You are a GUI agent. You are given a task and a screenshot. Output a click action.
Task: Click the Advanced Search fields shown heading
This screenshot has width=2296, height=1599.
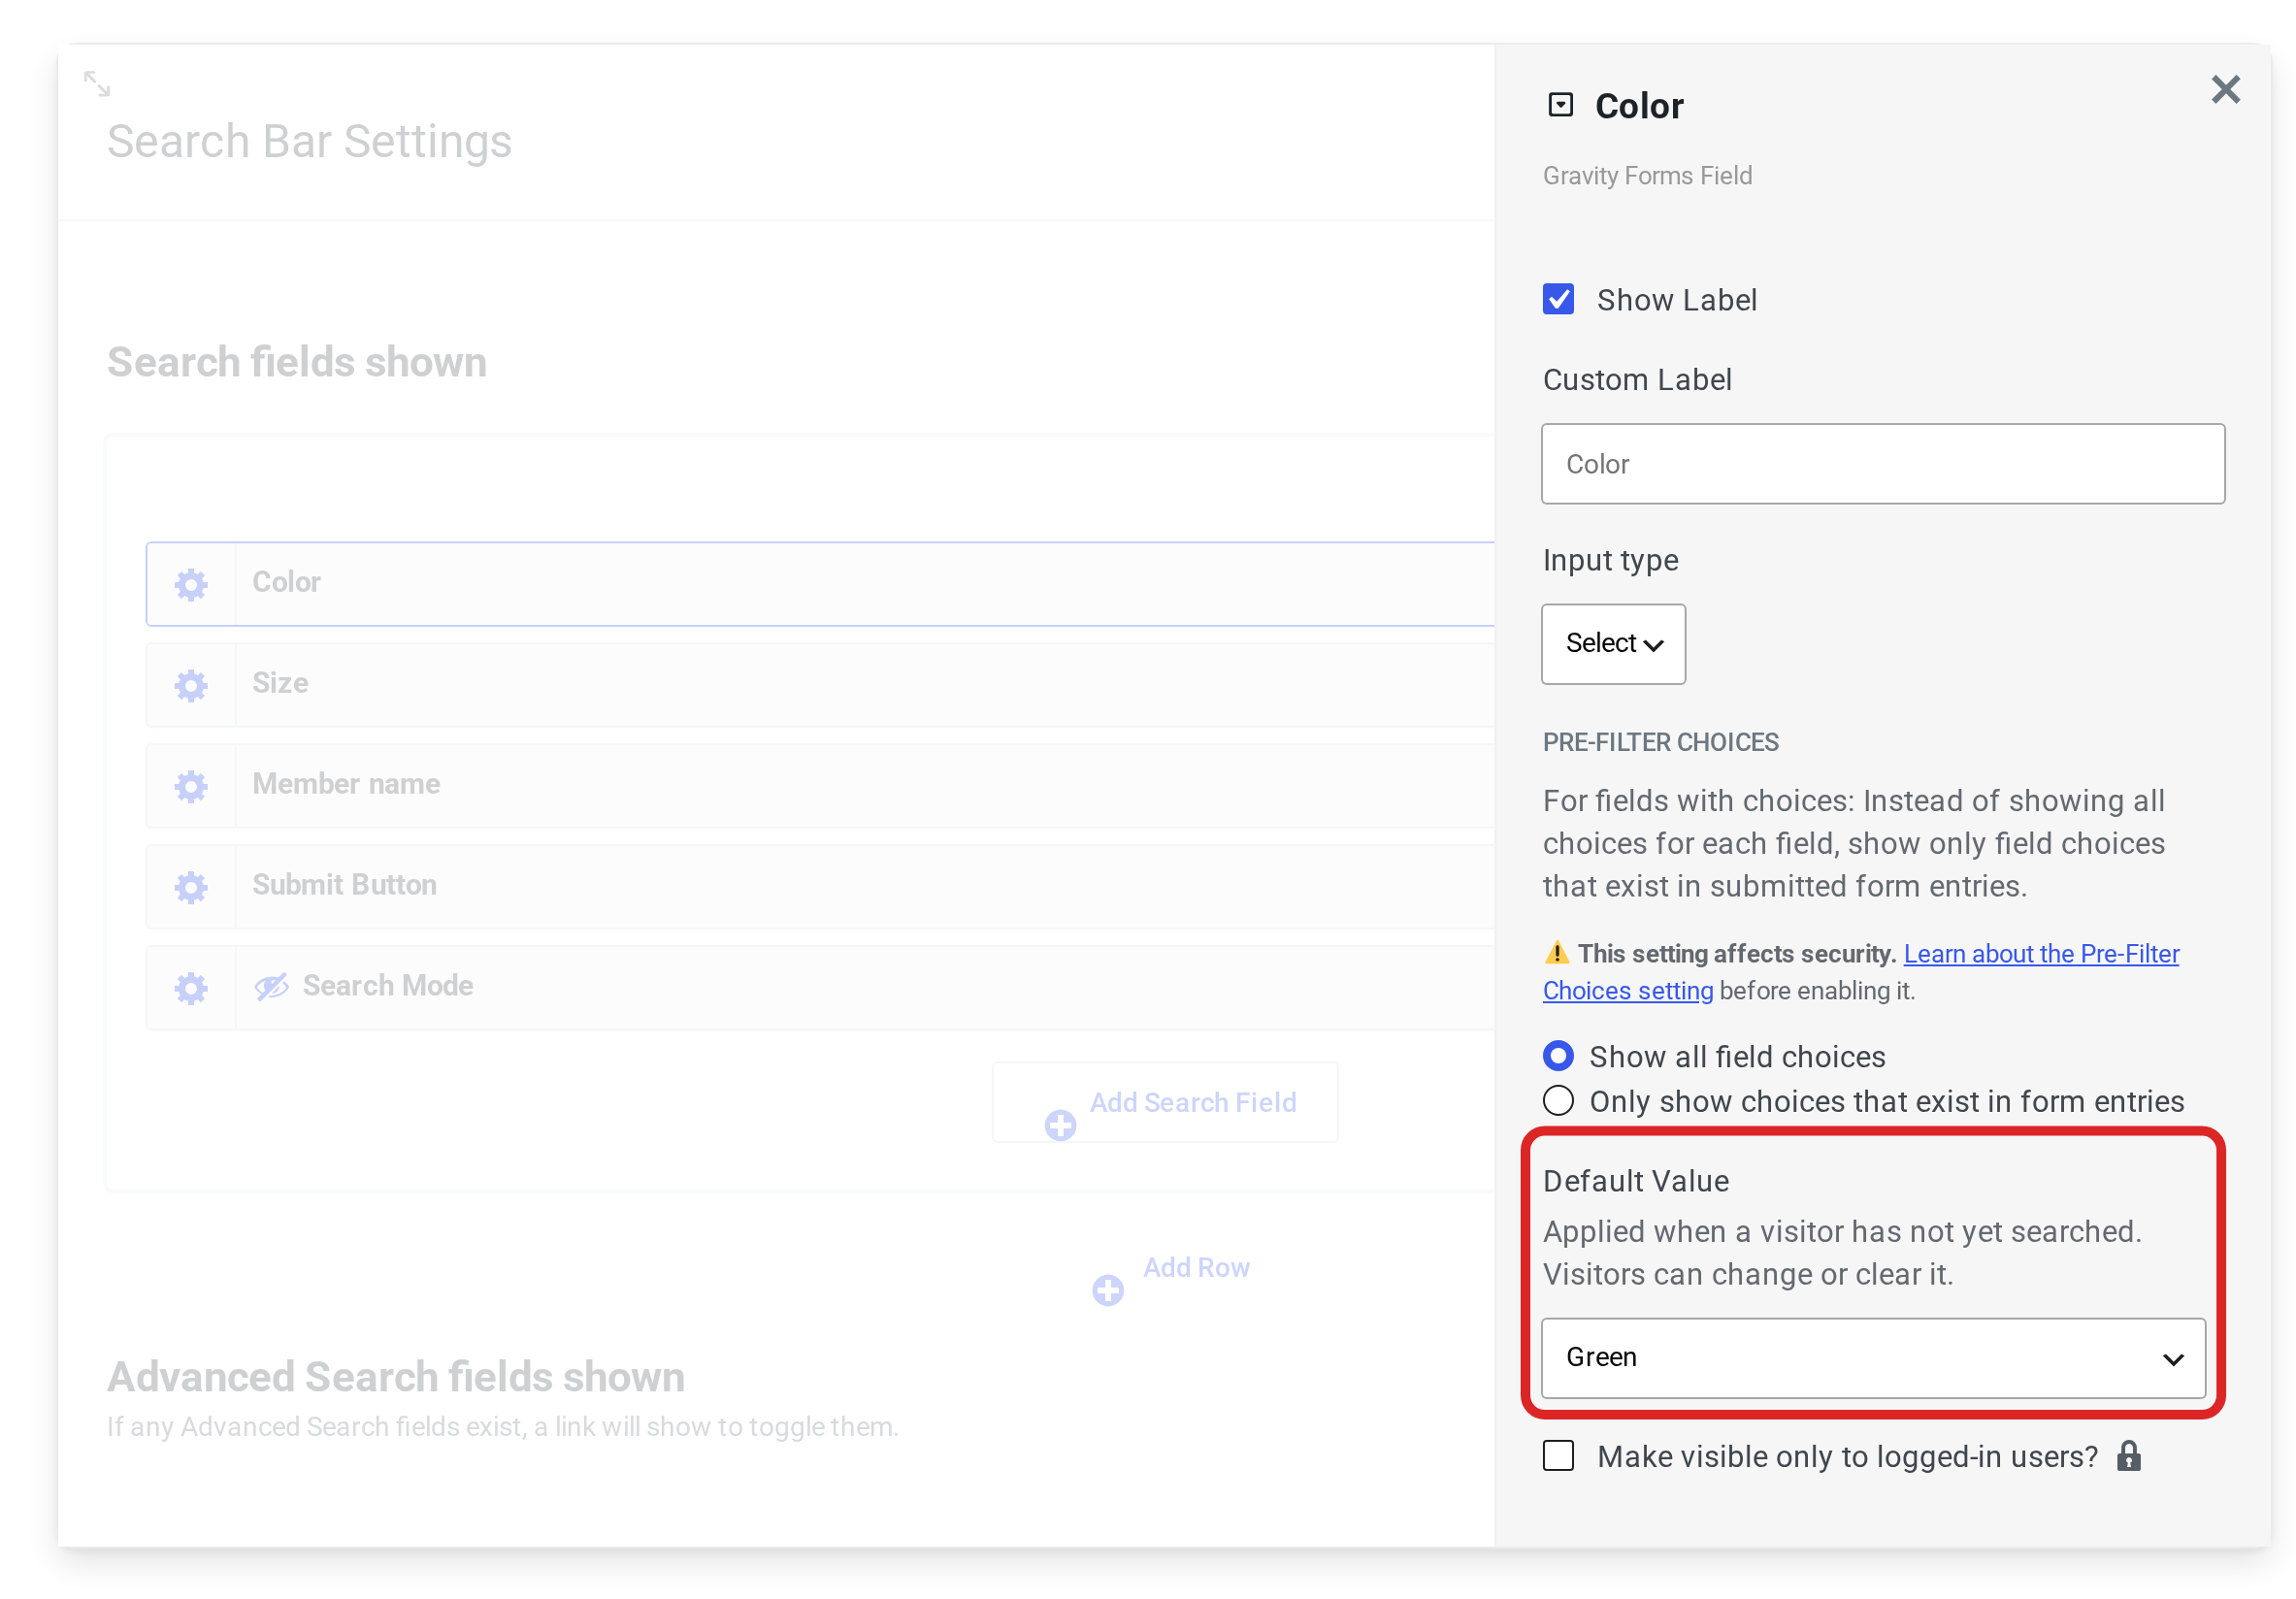click(x=396, y=1377)
